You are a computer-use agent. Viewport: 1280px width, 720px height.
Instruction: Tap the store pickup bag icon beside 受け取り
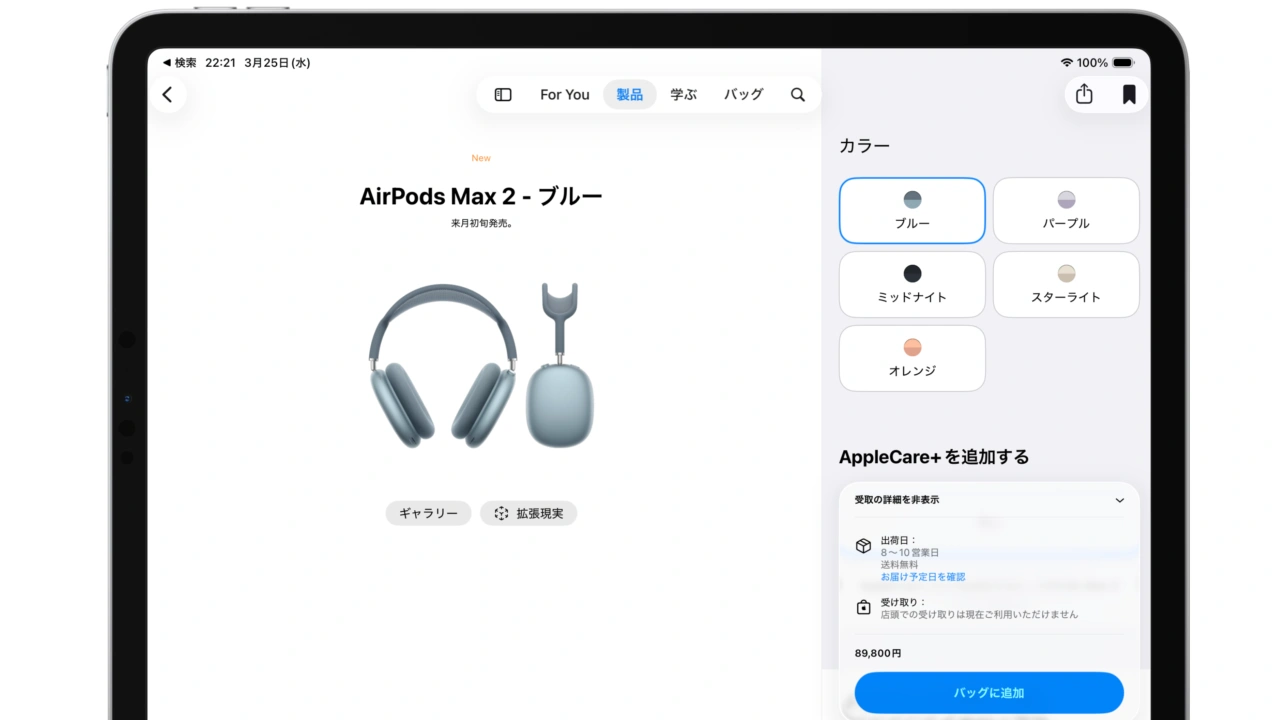click(x=863, y=606)
